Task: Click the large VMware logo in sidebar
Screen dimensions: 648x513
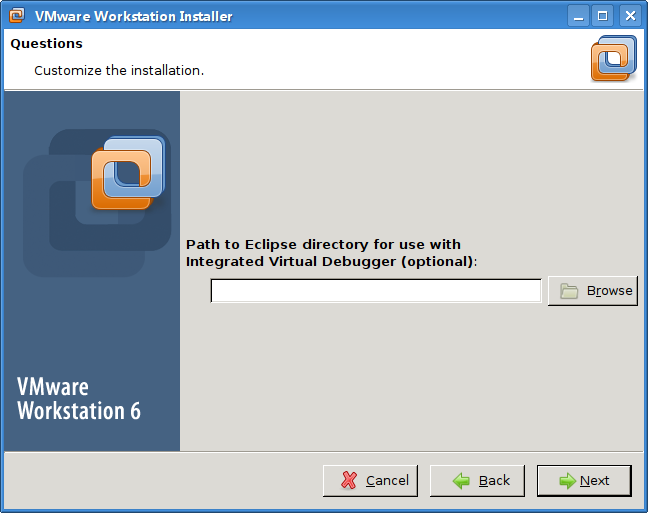Action: (128, 172)
